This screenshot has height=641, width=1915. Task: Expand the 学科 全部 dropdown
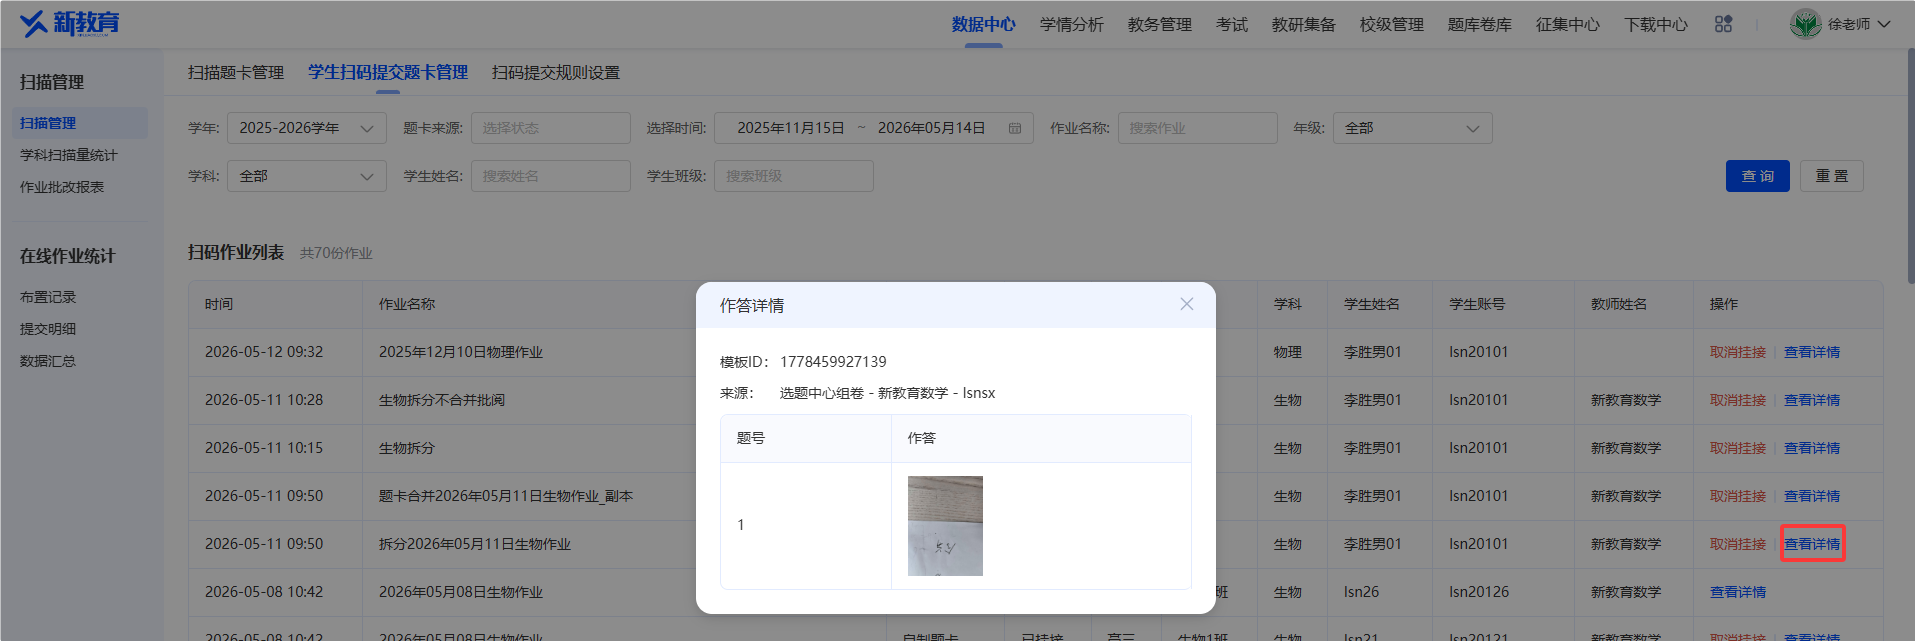click(x=307, y=176)
